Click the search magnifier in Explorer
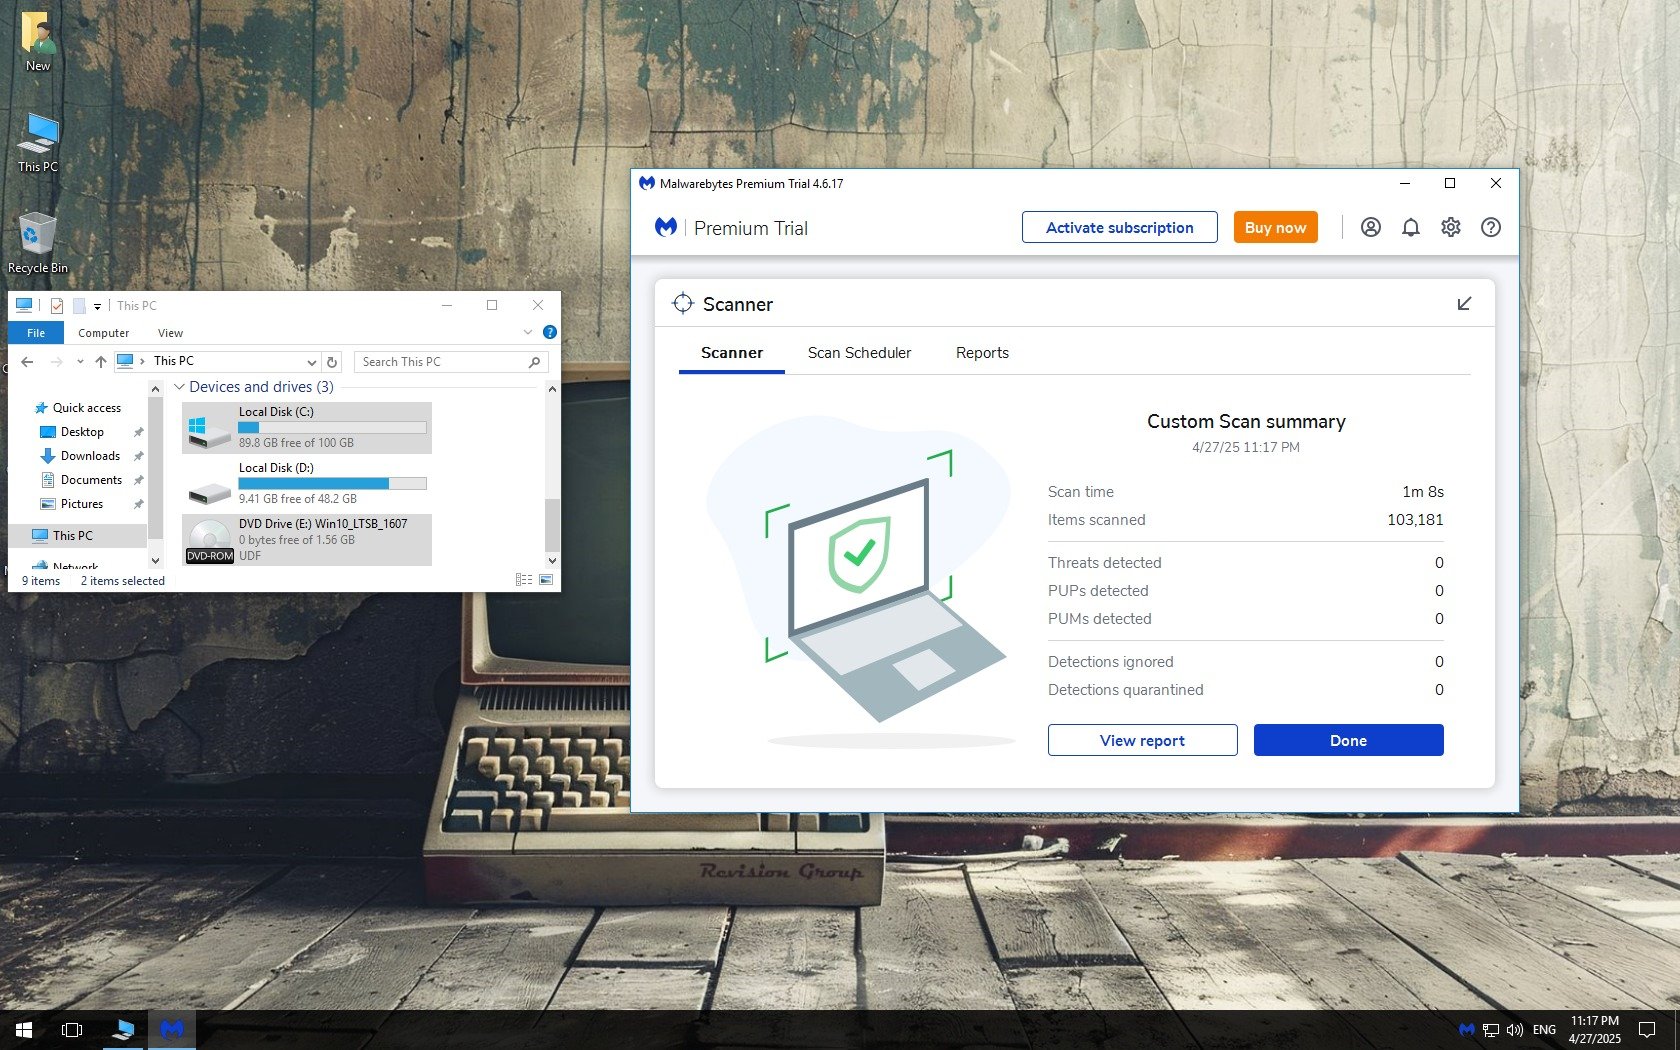 pos(535,362)
